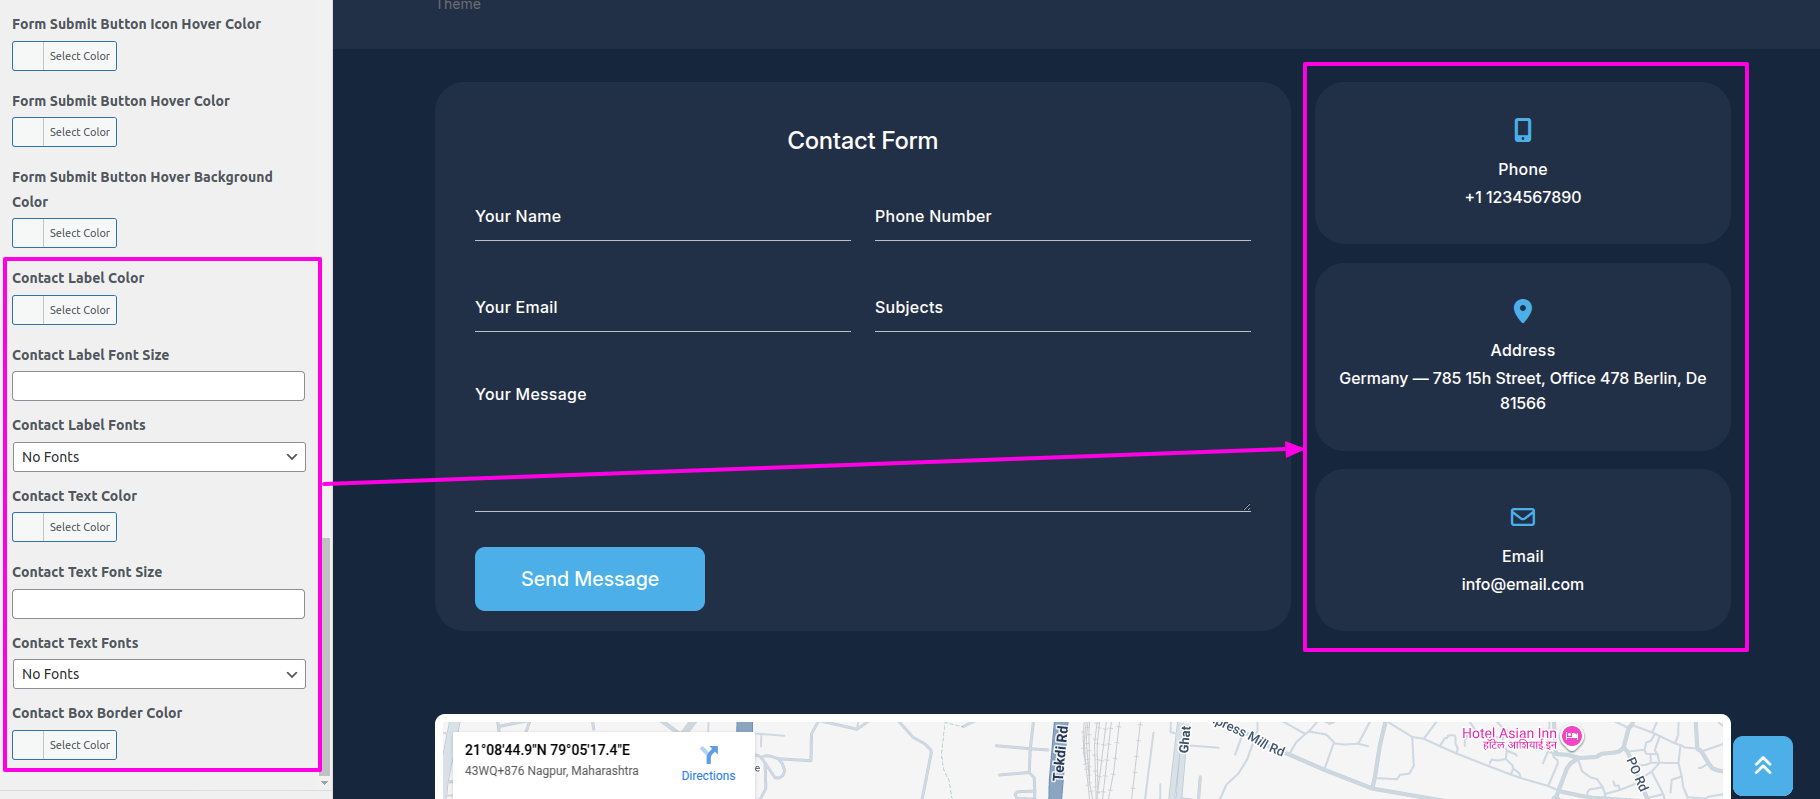Click the Hotel Asian Inn map marker
This screenshot has width=1820, height=799.
(x=1572, y=737)
